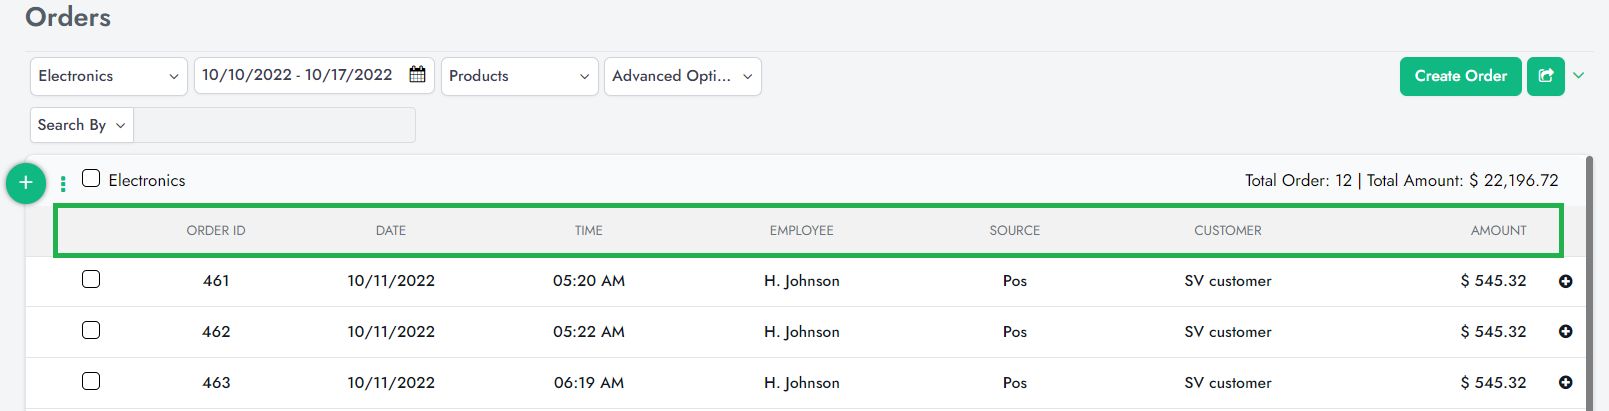Expand details for order 462 plus icon

[x=1566, y=332]
